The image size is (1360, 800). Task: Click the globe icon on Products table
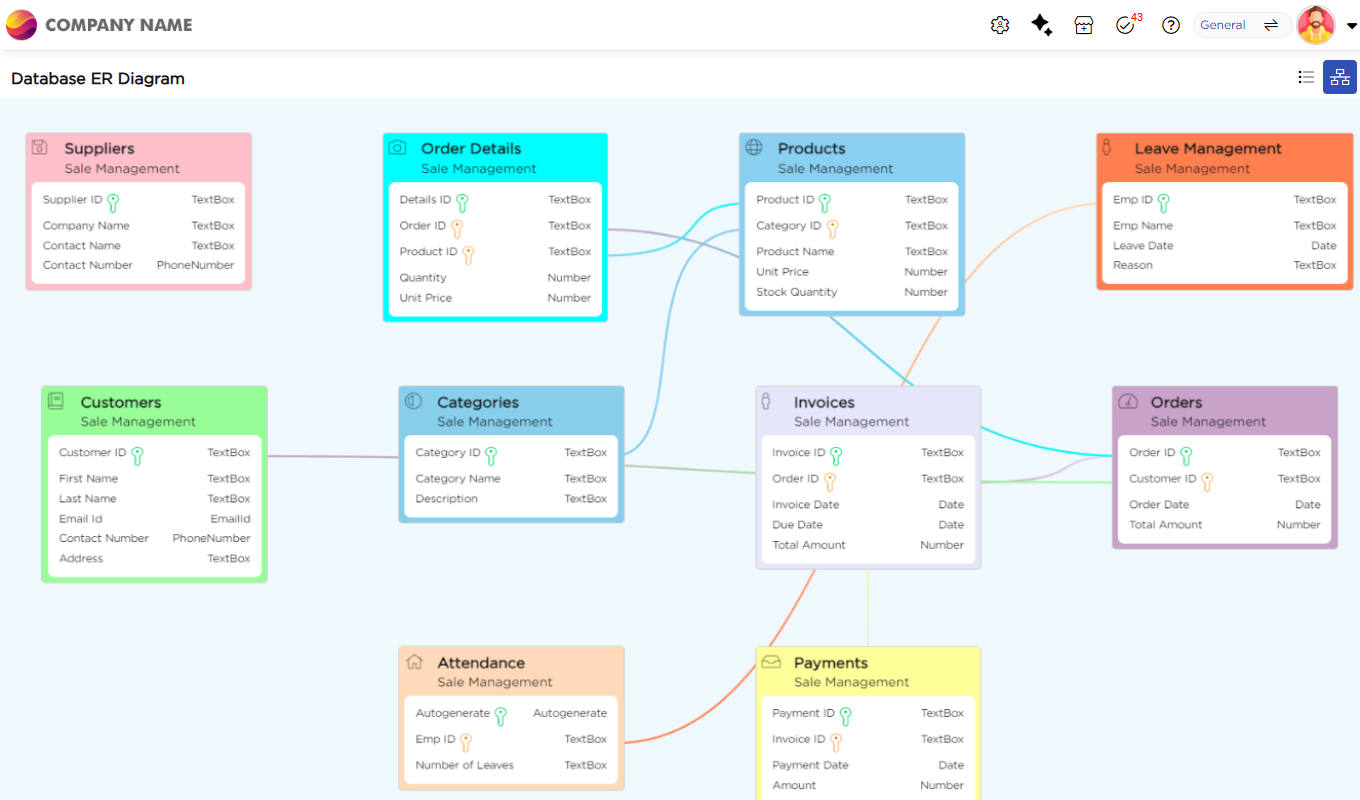pos(754,148)
